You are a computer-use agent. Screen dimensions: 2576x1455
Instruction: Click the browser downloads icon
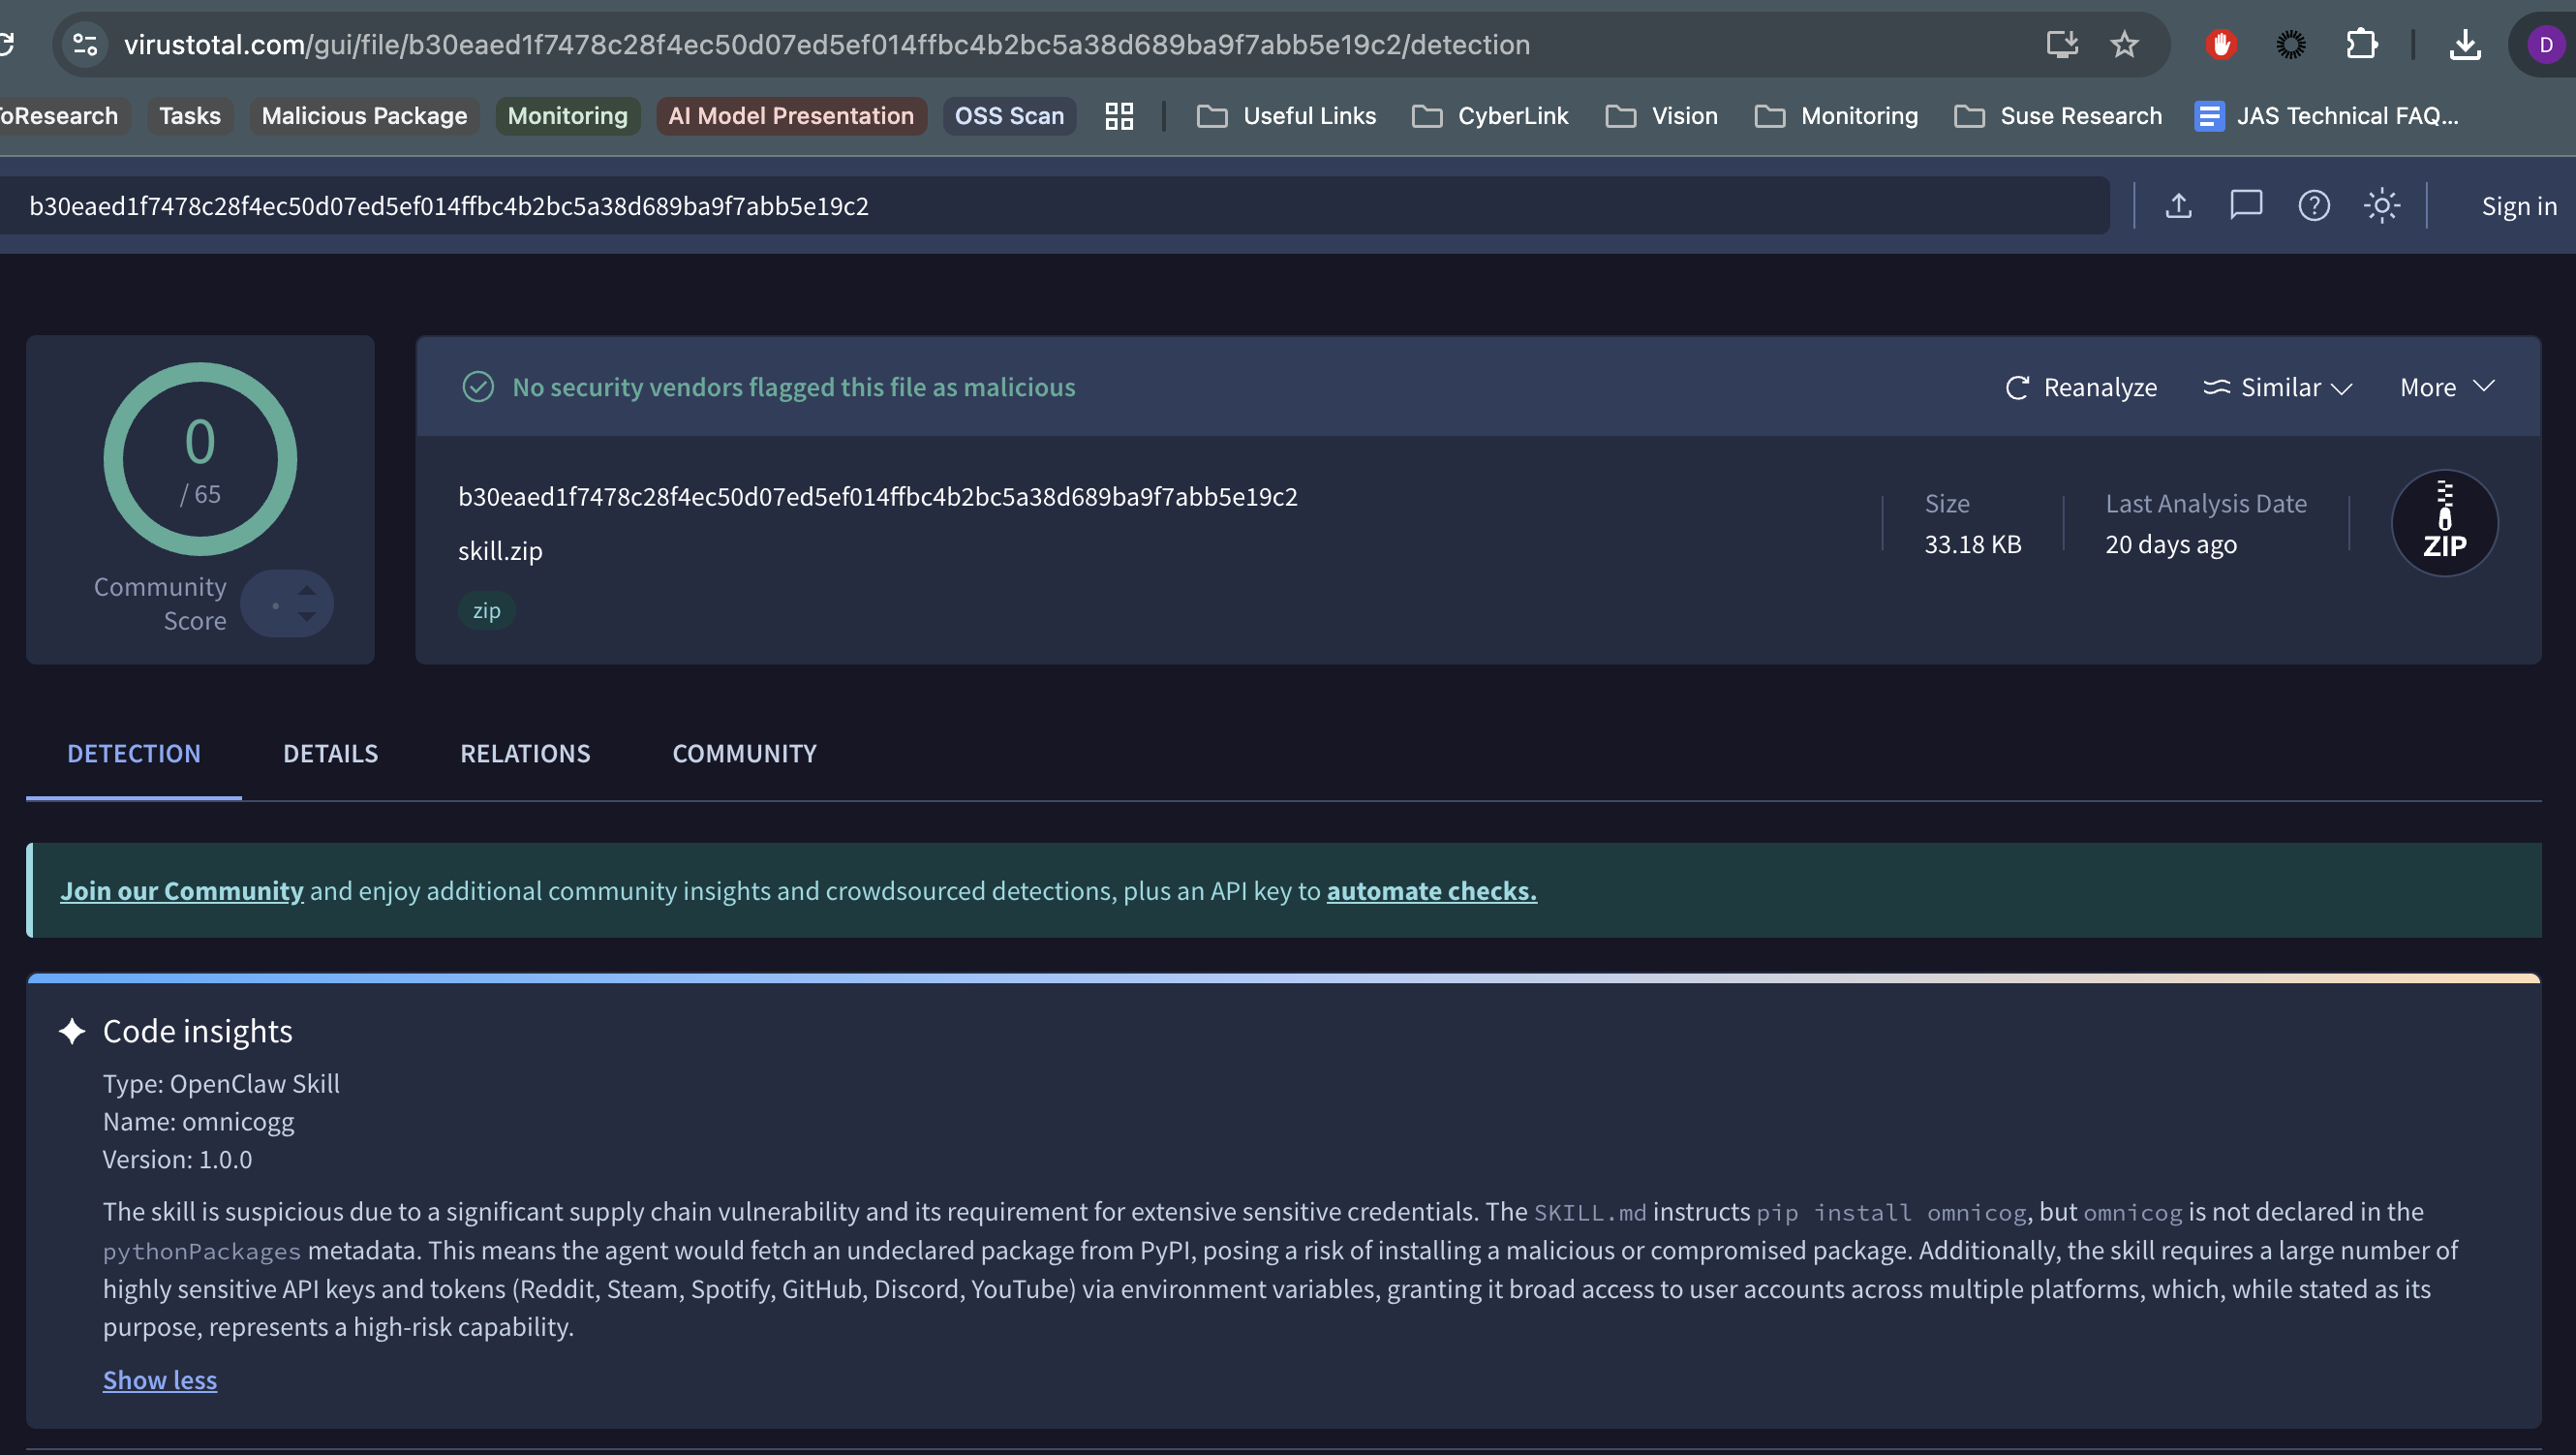click(x=2466, y=44)
